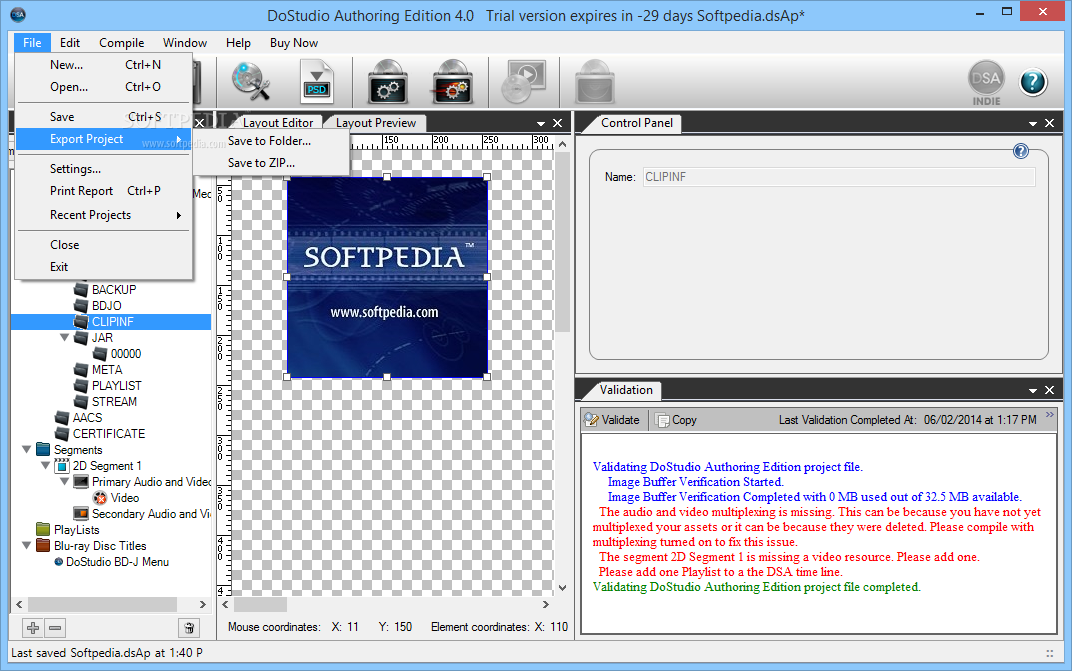Choose New... from File menu
The width and height of the screenshot is (1072, 671).
[x=103, y=65]
